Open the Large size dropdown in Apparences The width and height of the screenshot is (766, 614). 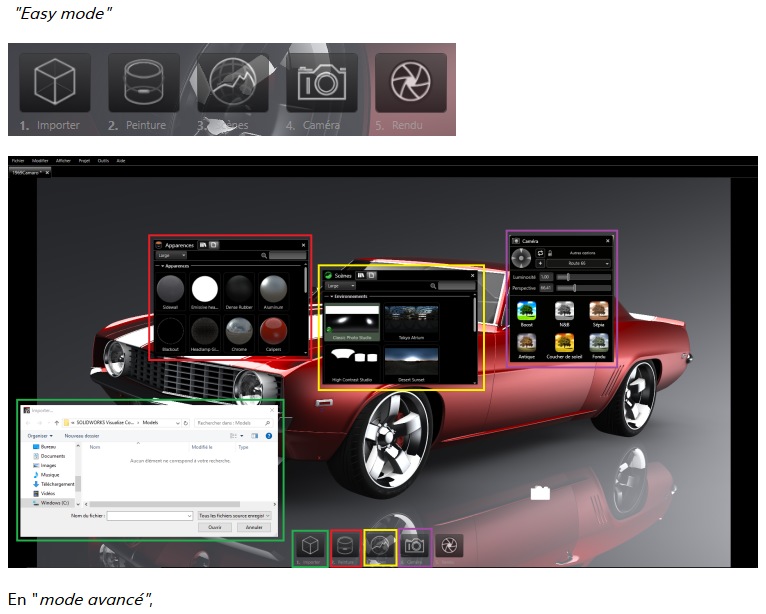coord(171,256)
